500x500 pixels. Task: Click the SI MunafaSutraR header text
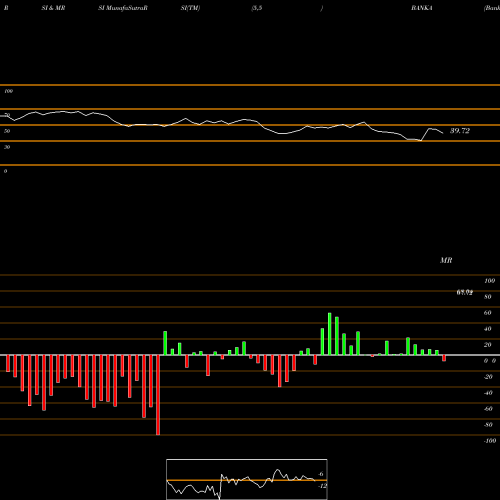(123, 8)
